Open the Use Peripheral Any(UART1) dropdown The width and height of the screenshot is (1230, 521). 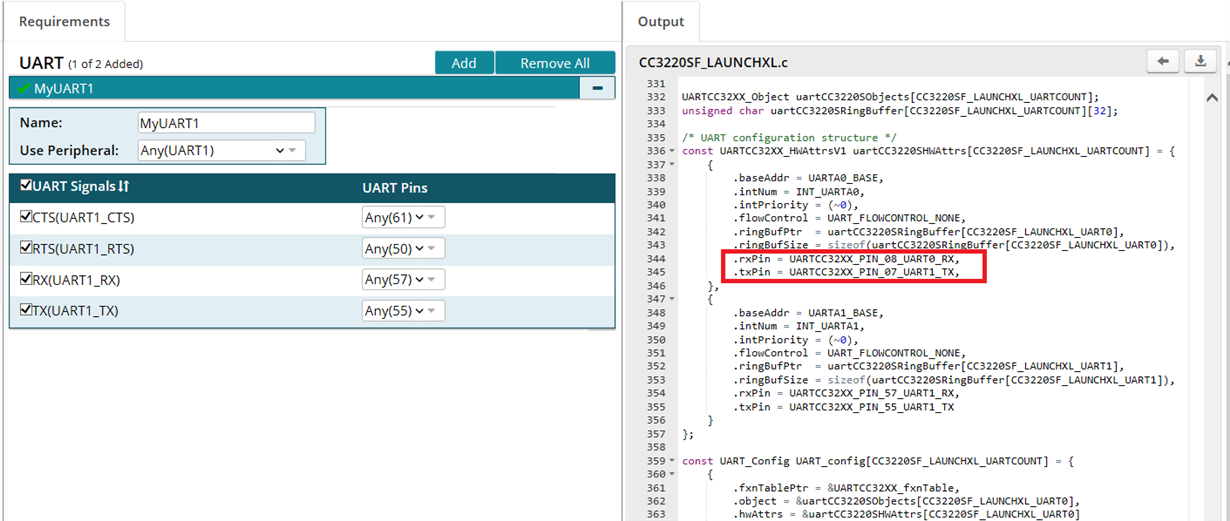[222, 151]
